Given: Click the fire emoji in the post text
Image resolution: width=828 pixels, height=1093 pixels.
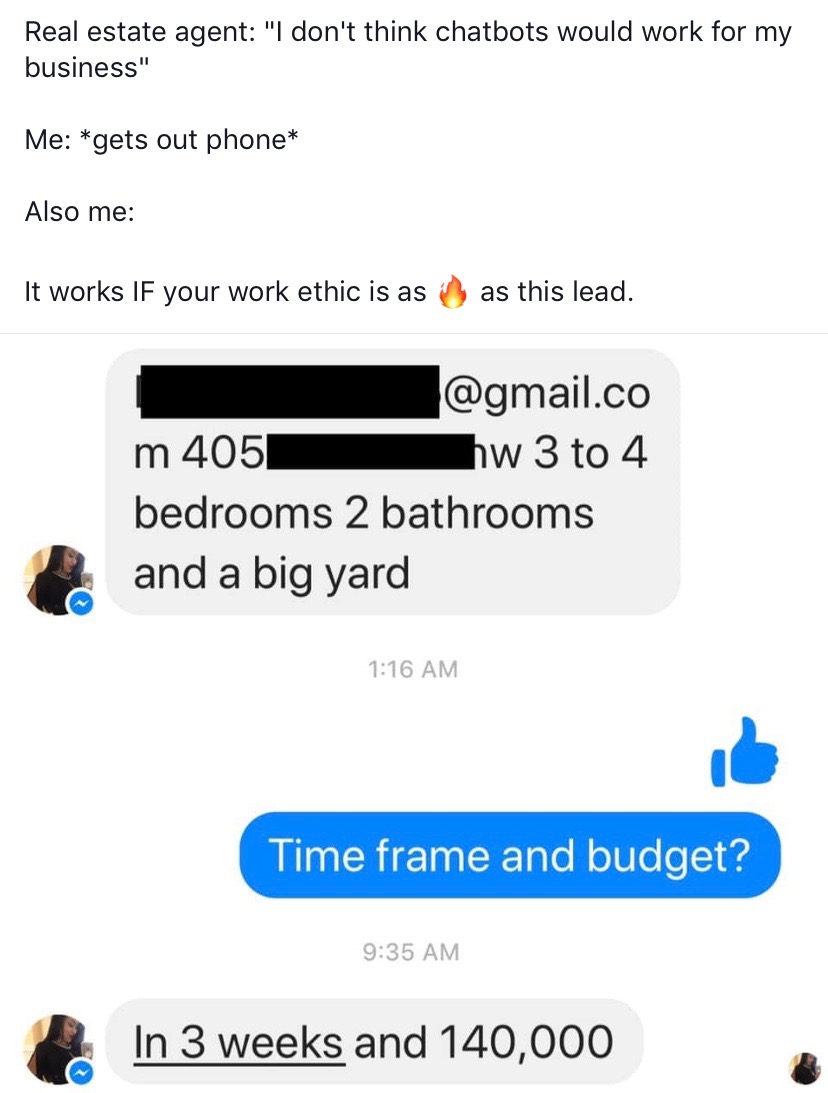Looking at the screenshot, I should pos(452,291).
